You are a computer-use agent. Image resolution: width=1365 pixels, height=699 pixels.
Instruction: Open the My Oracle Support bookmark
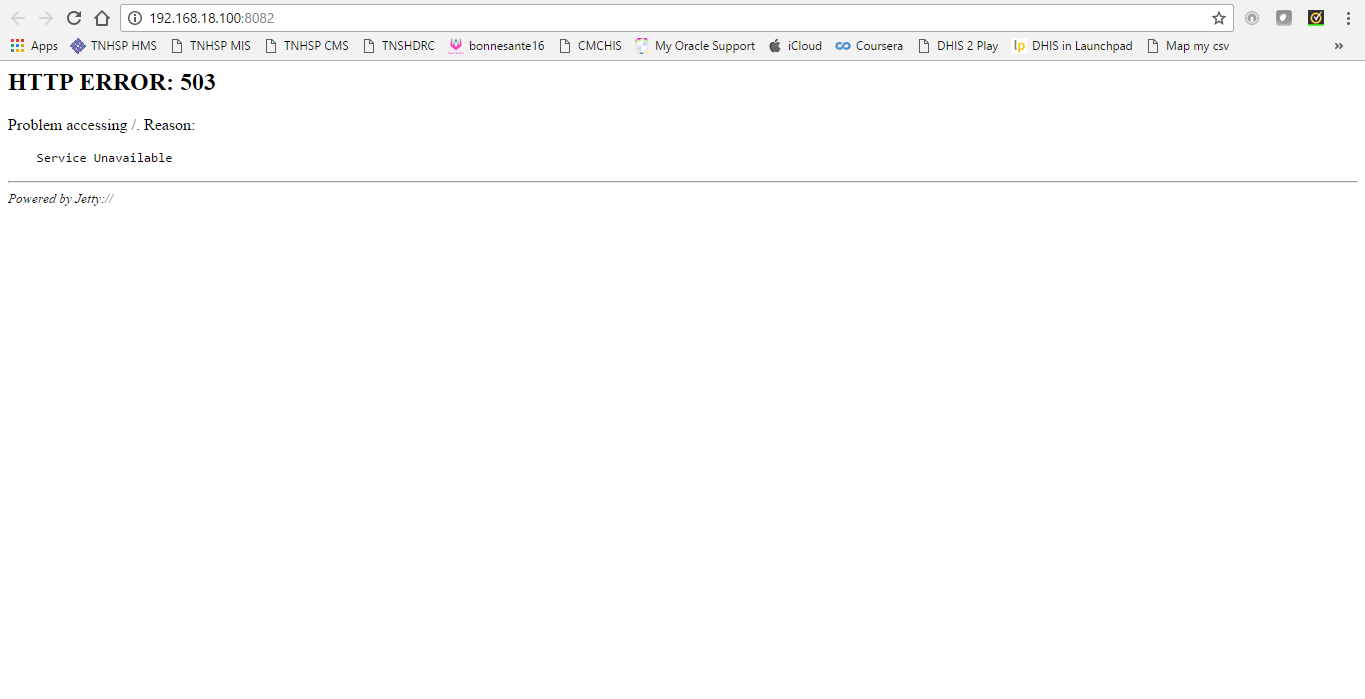(x=695, y=46)
